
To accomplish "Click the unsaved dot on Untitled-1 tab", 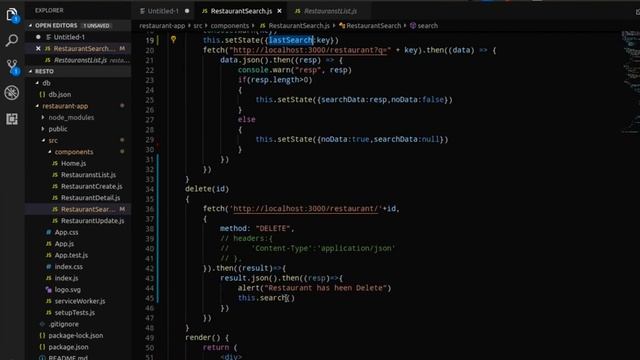I will coord(187,11).
